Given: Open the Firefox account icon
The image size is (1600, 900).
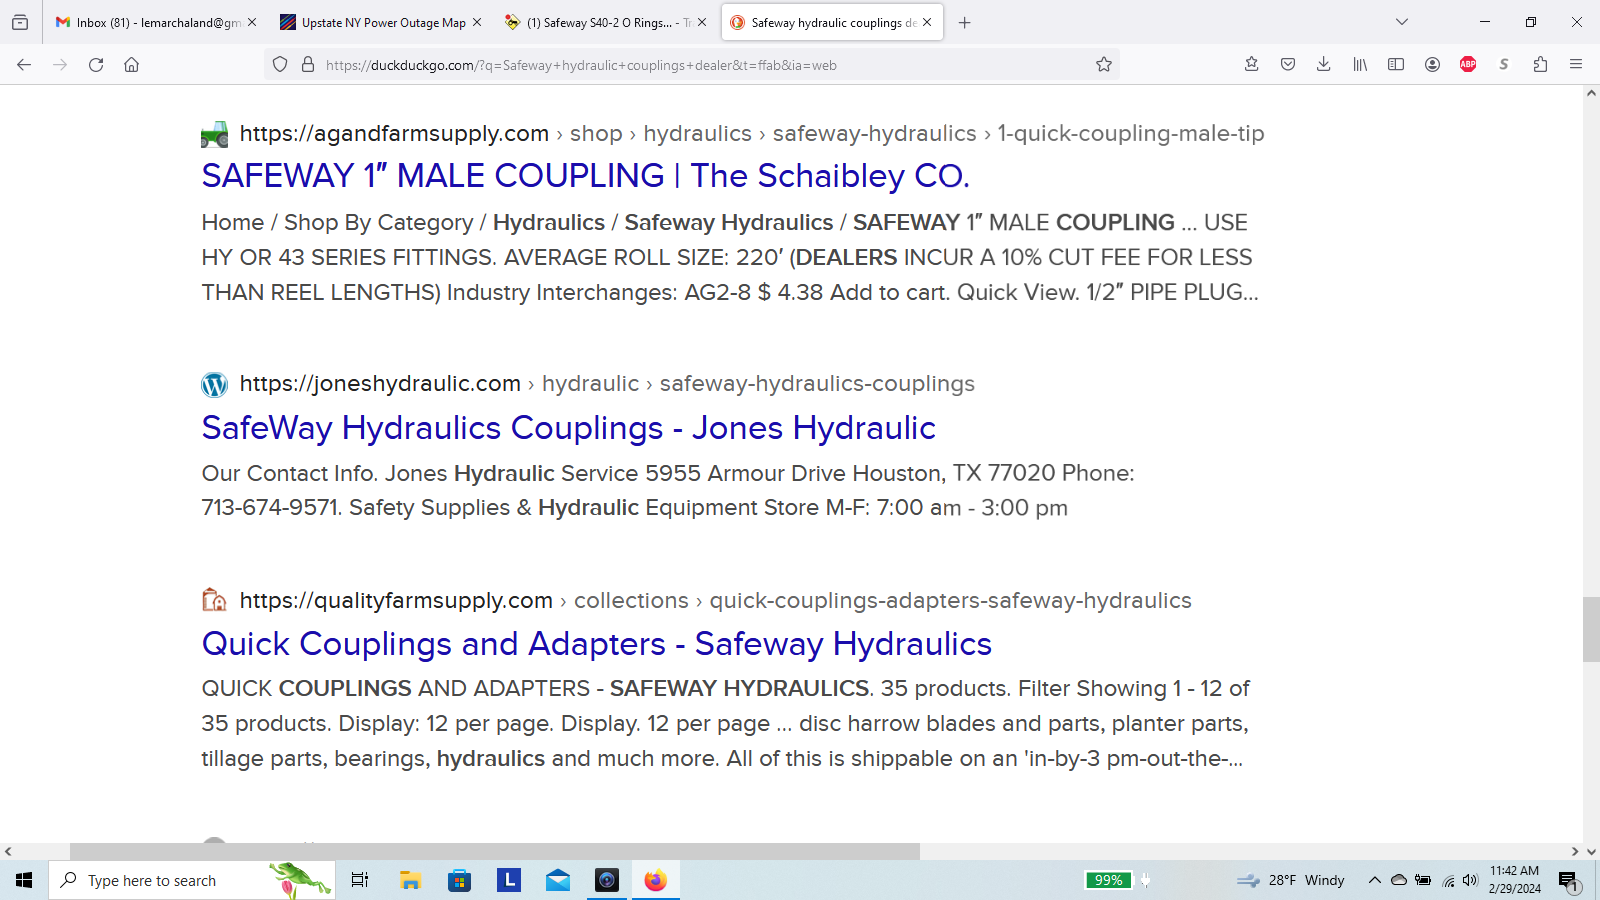Looking at the screenshot, I should [1432, 65].
